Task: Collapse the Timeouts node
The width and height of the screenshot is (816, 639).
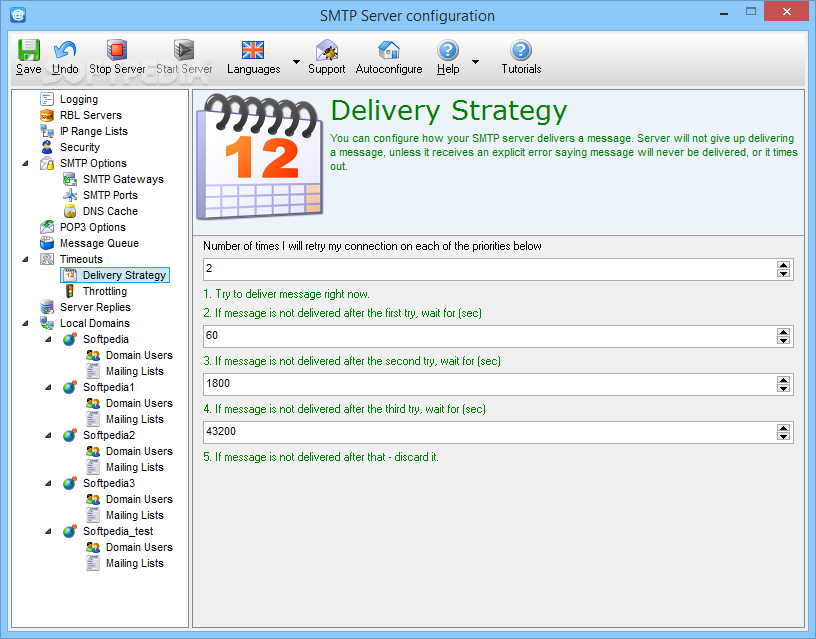Action: (26, 259)
